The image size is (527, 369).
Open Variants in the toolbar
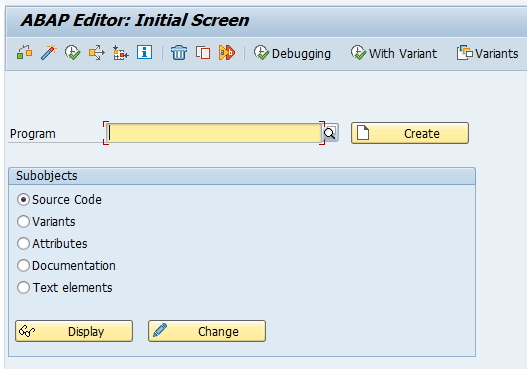click(x=487, y=53)
